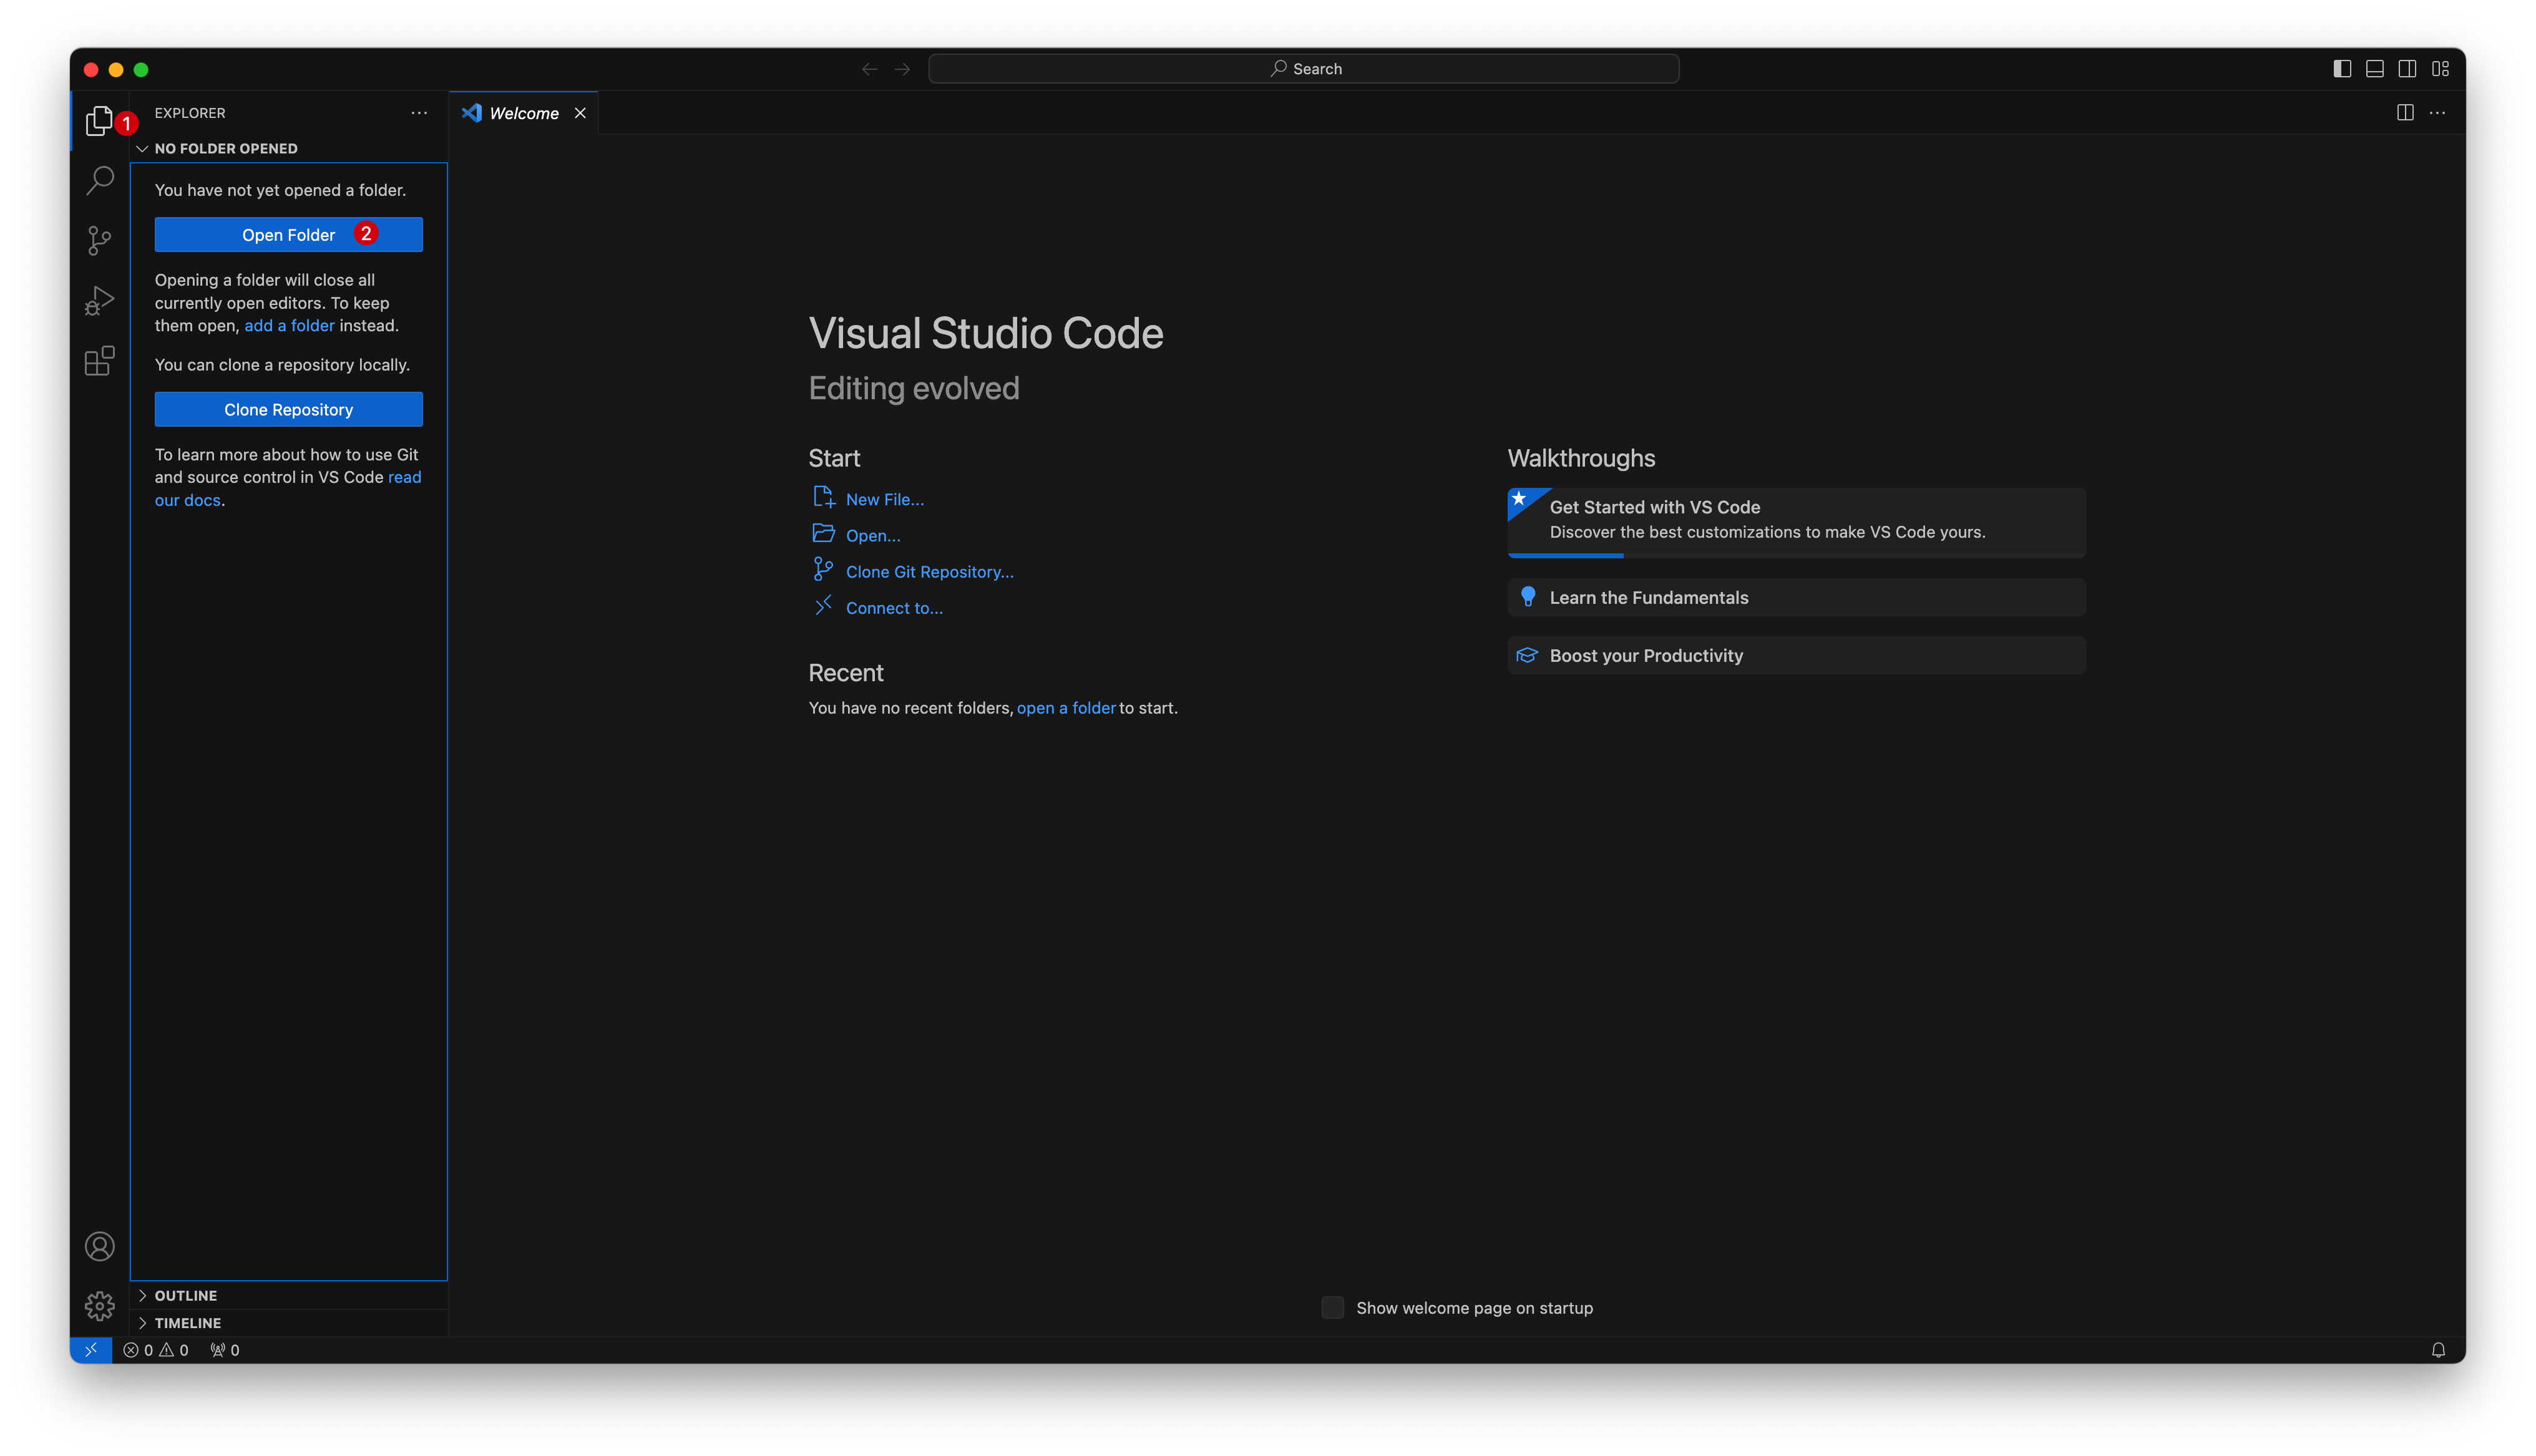Viewport: 2536px width, 1456px height.
Task: Click the remote connection status icon
Action: pyautogui.click(x=90, y=1350)
